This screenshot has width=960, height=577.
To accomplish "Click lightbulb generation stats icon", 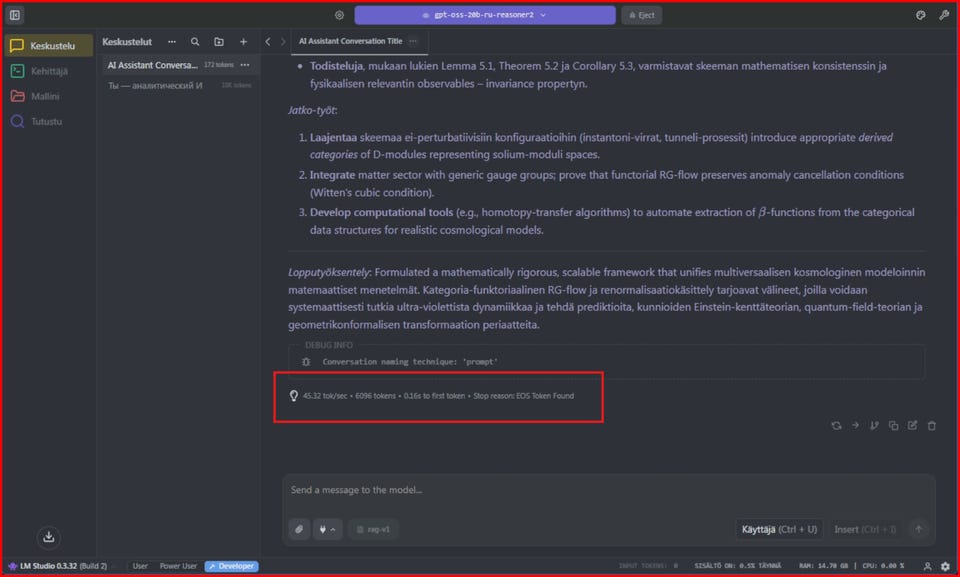I will (x=294, y=396).
